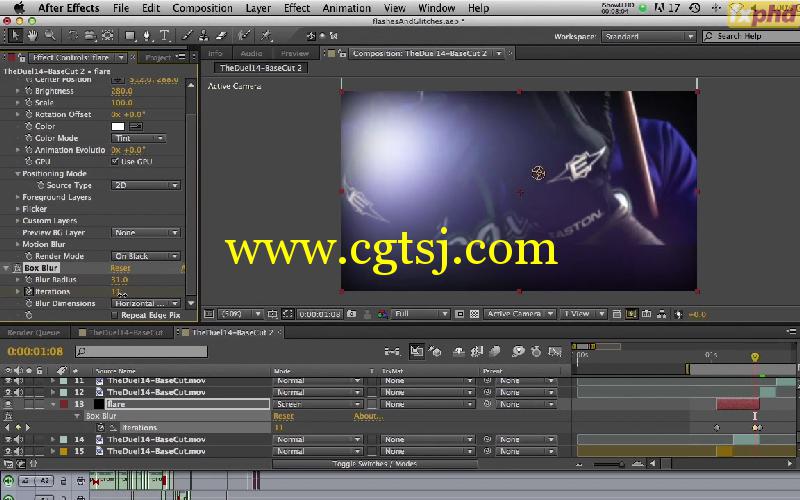Open Render Mode On Black dropdown
This screenshot has height=500, width=800.
[145, 256]
